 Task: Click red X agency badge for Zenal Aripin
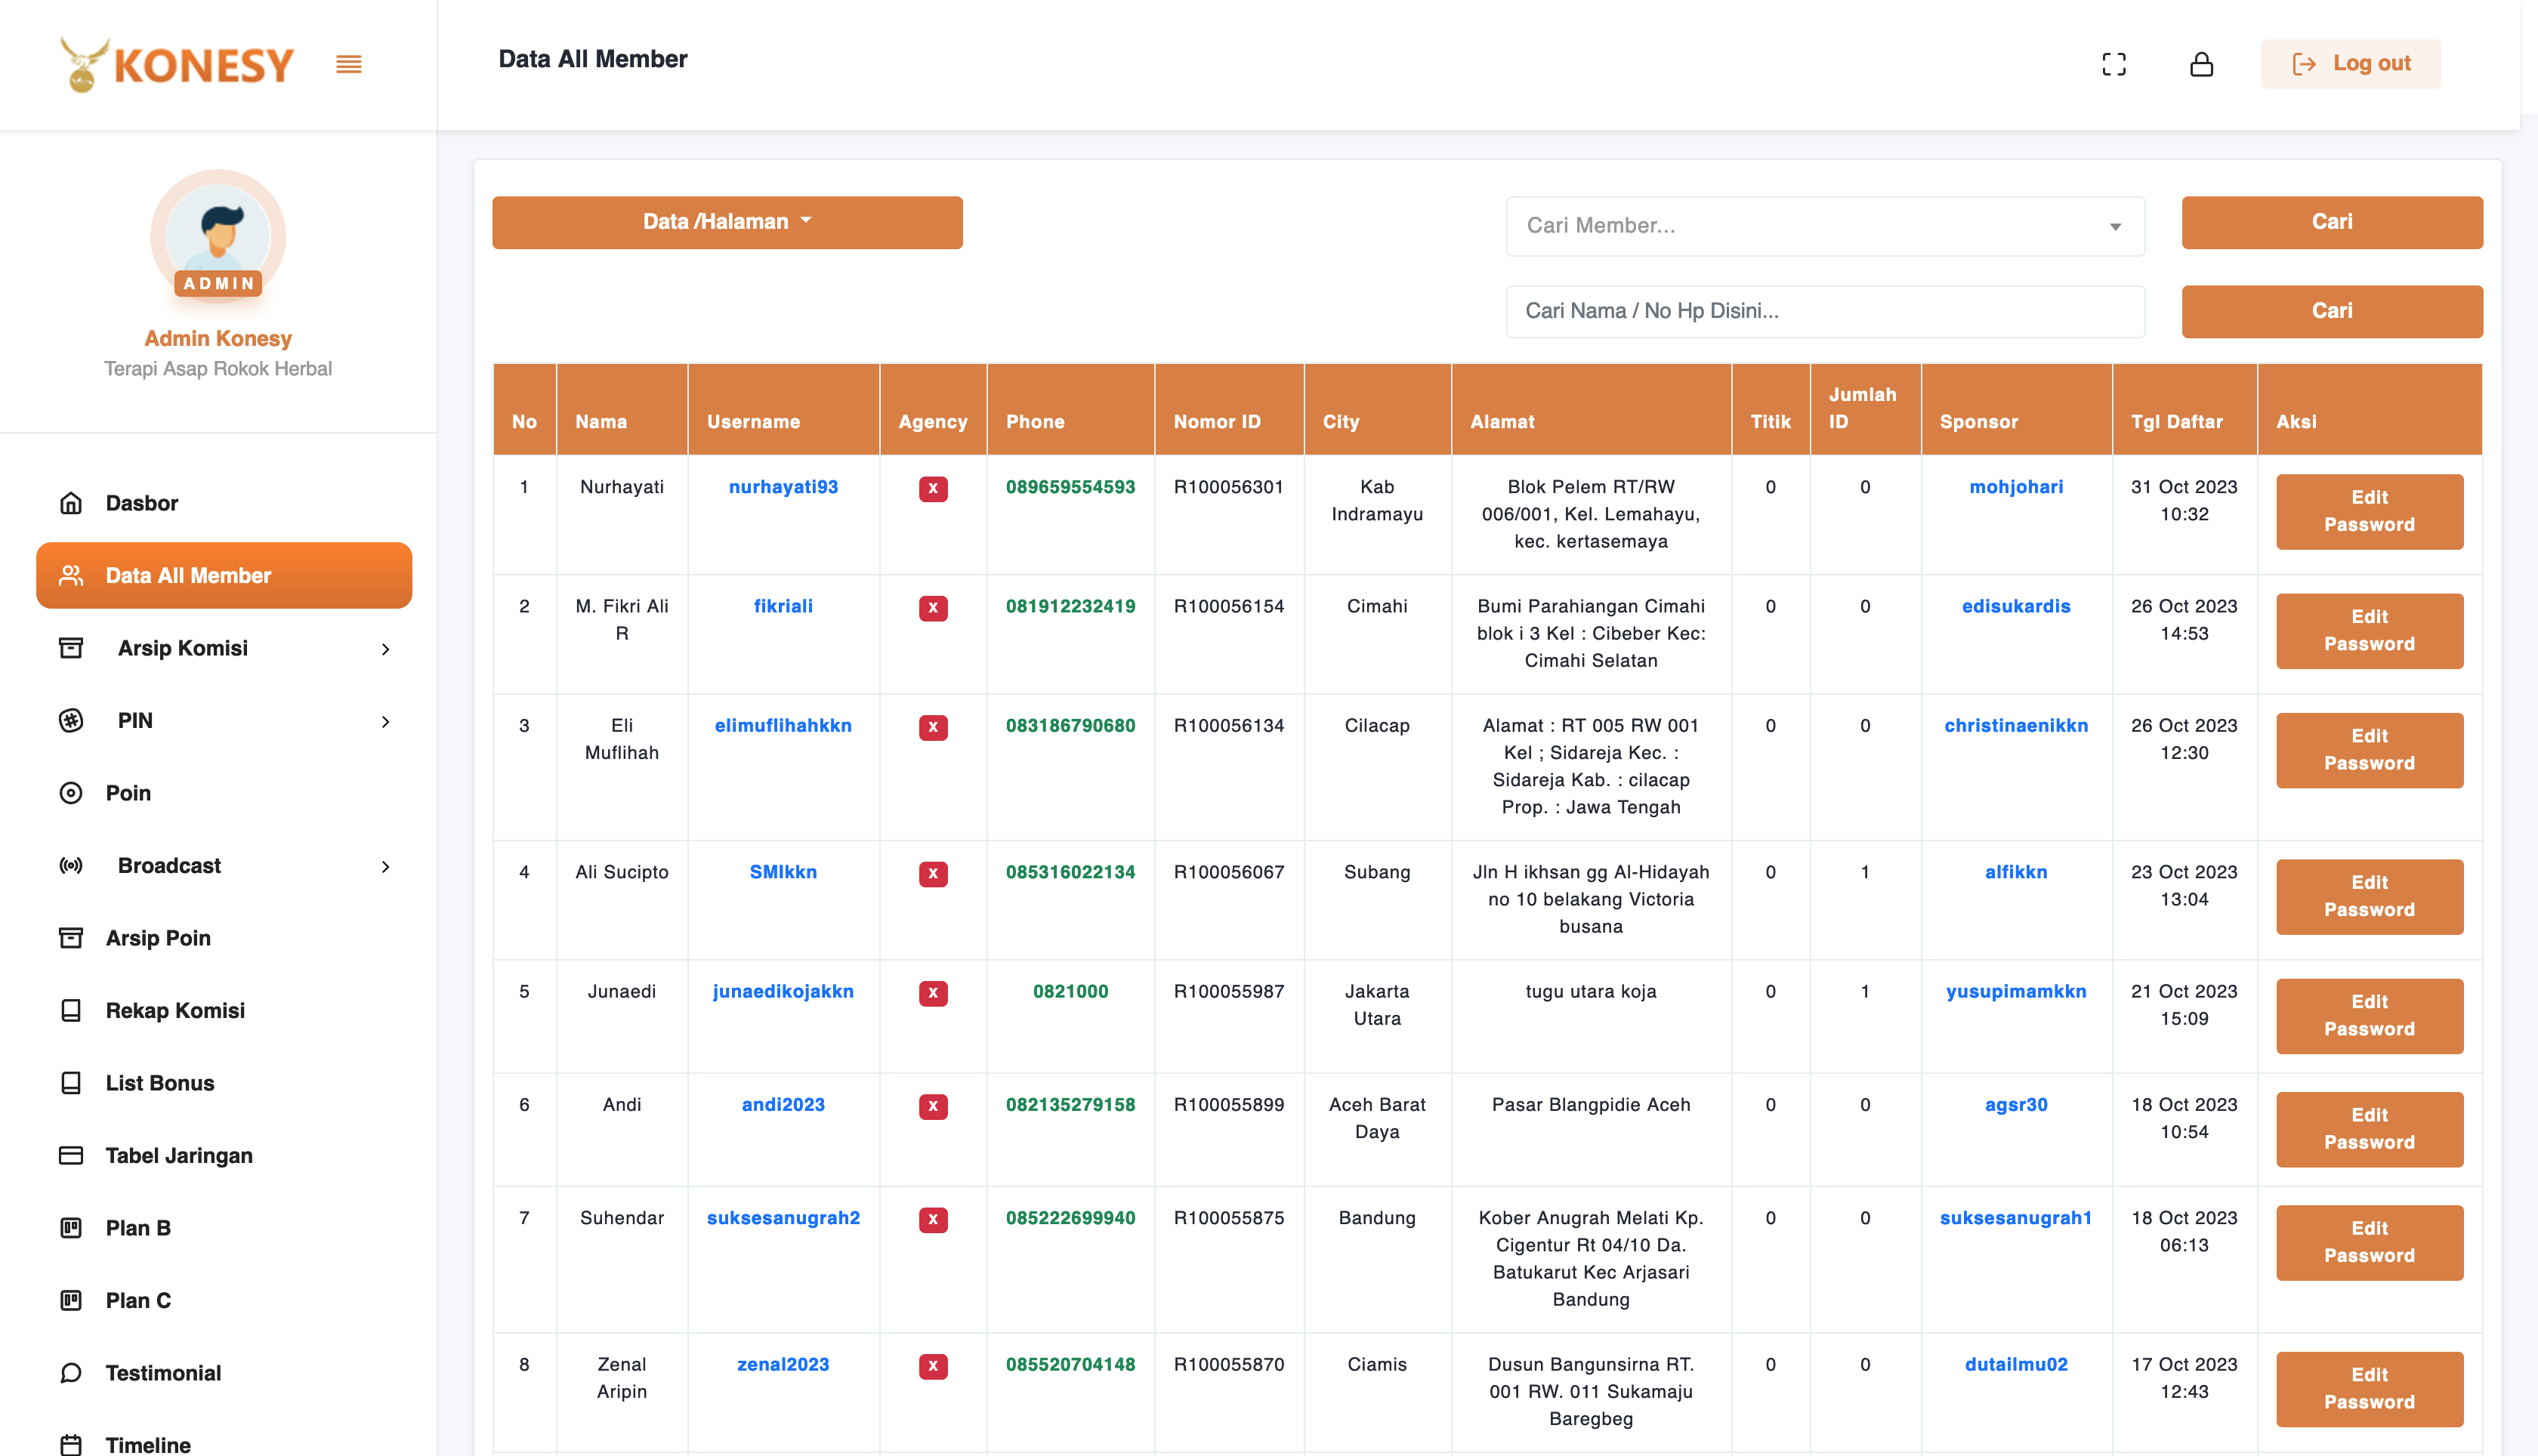coord(933,1366)
